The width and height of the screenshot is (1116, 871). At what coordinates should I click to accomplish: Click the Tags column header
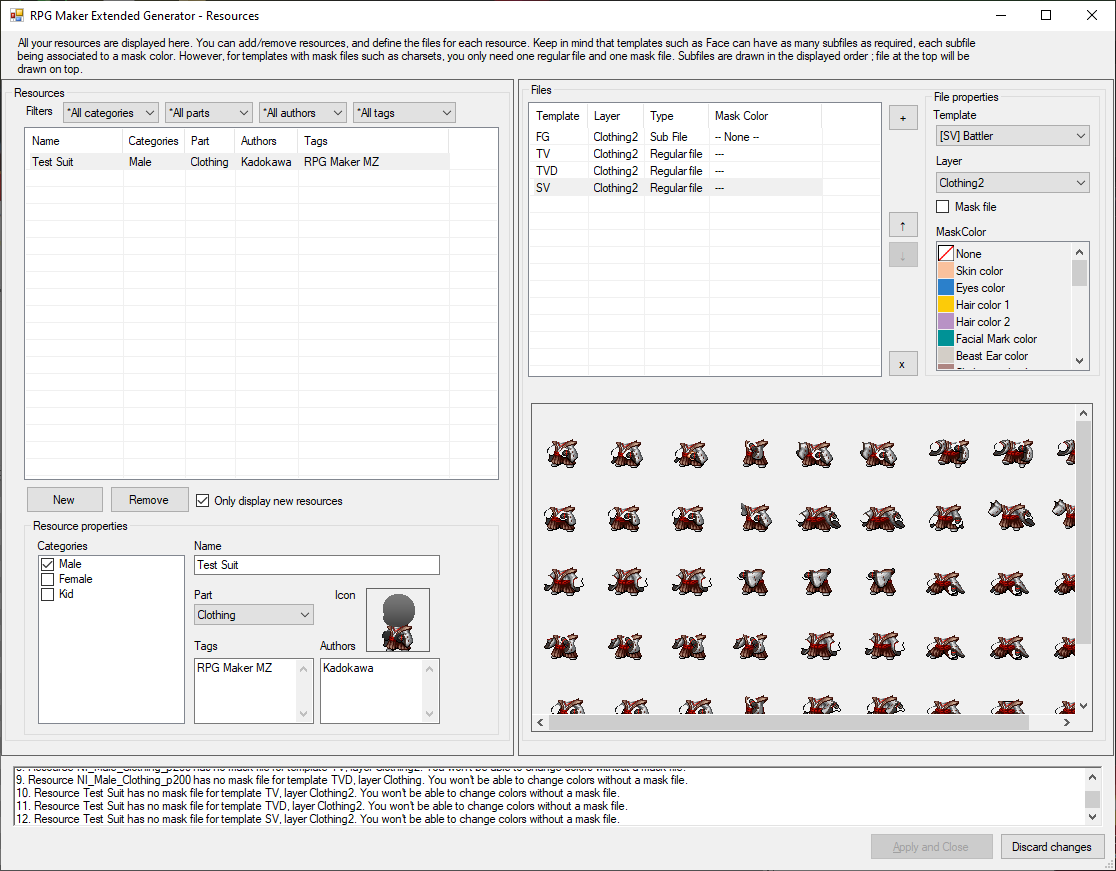373,141
